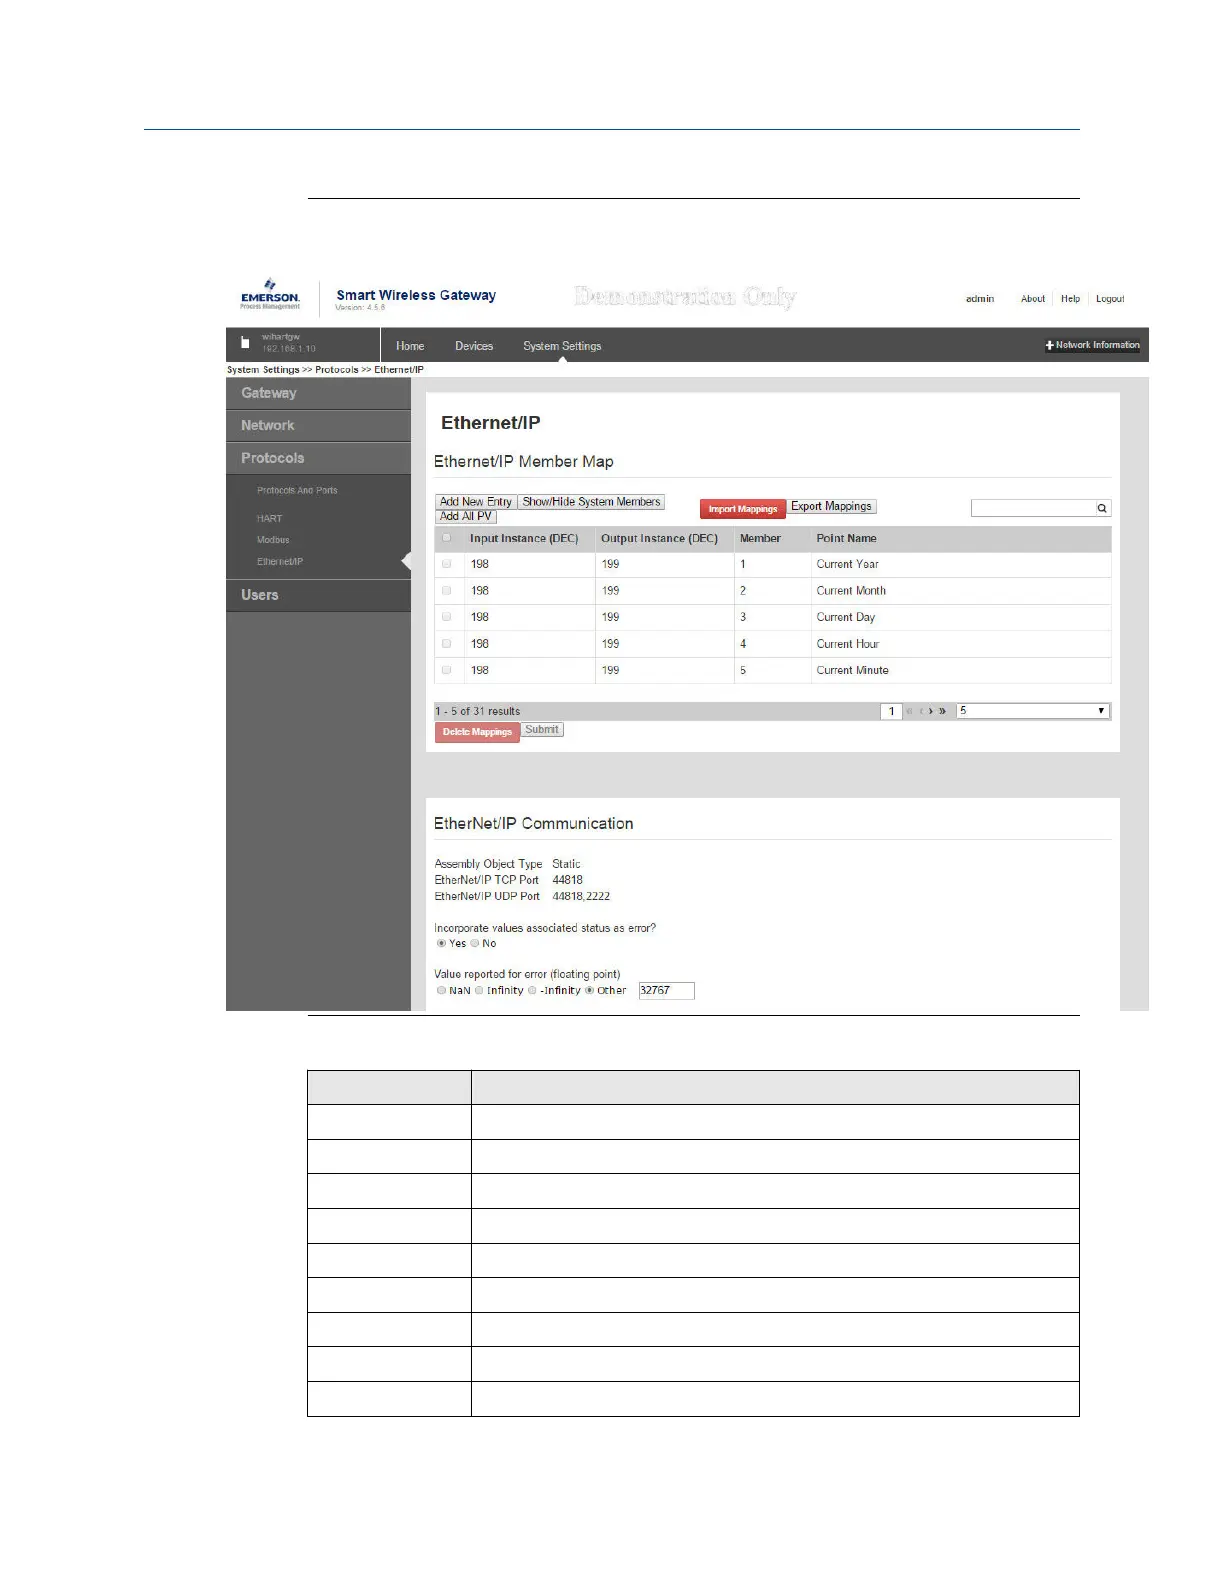
Task: Open the Devices tab
Action: (474, 346)
